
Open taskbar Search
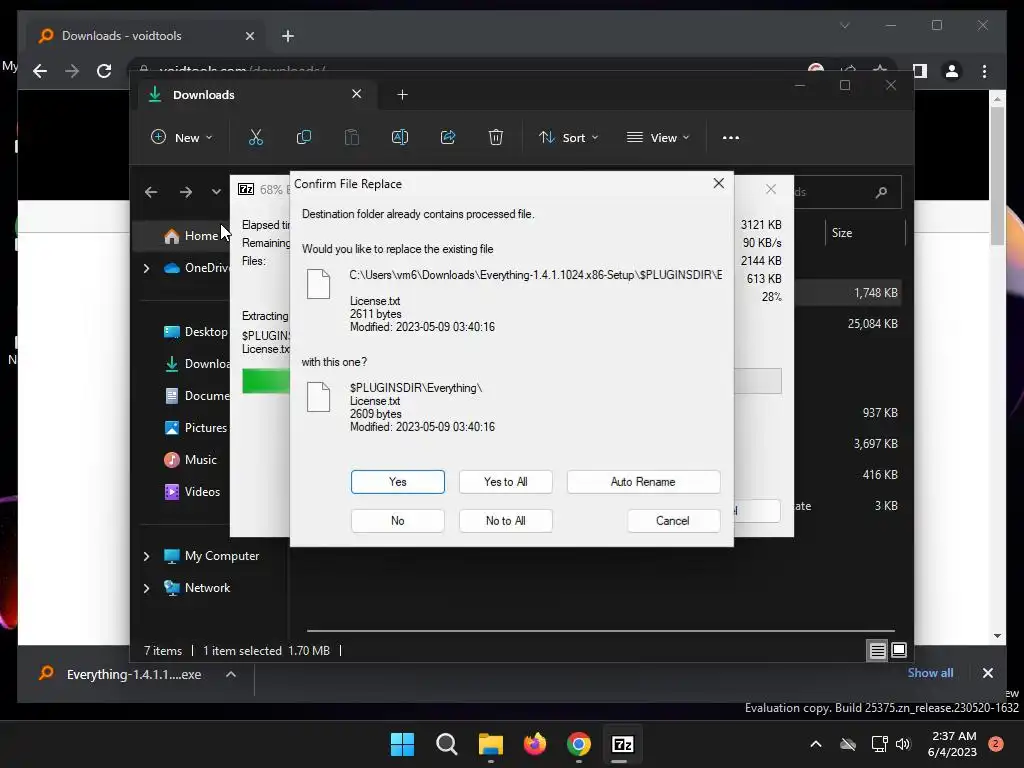coord(447,744)
